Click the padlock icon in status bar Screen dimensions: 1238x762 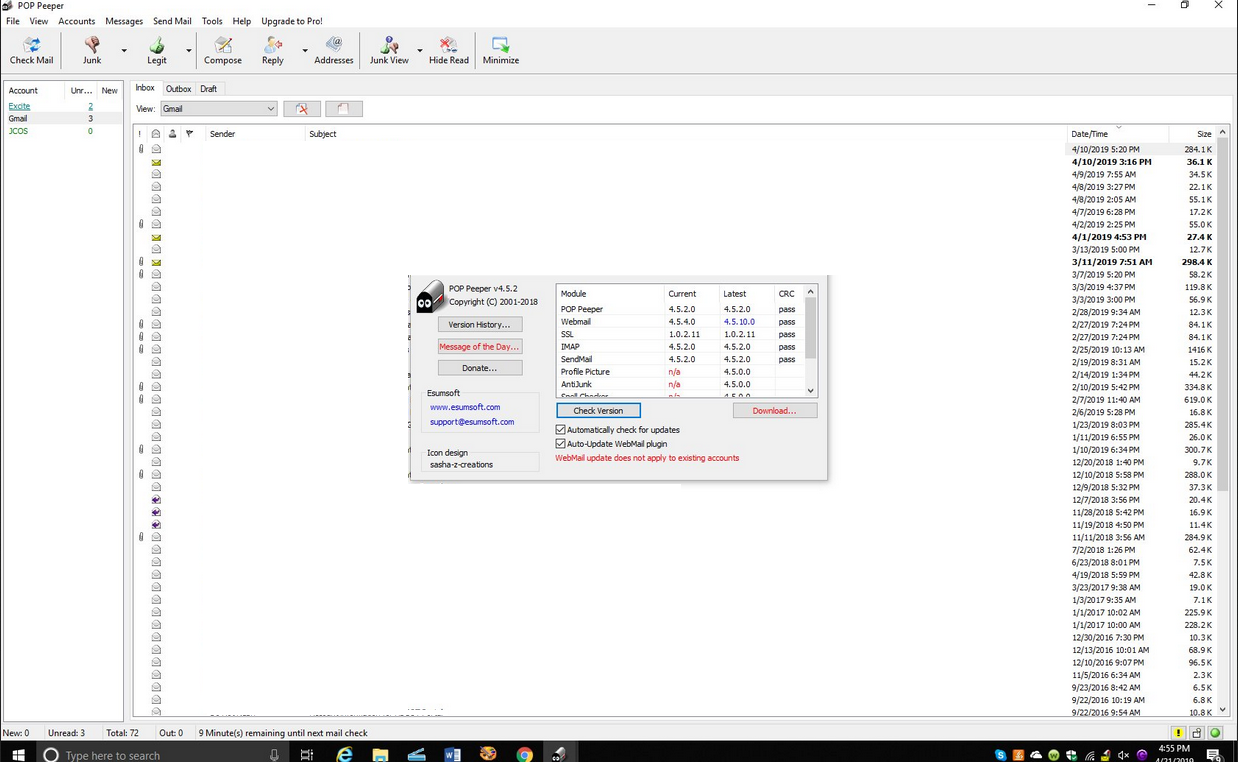pyautogui.click(x=1197, y=733)
